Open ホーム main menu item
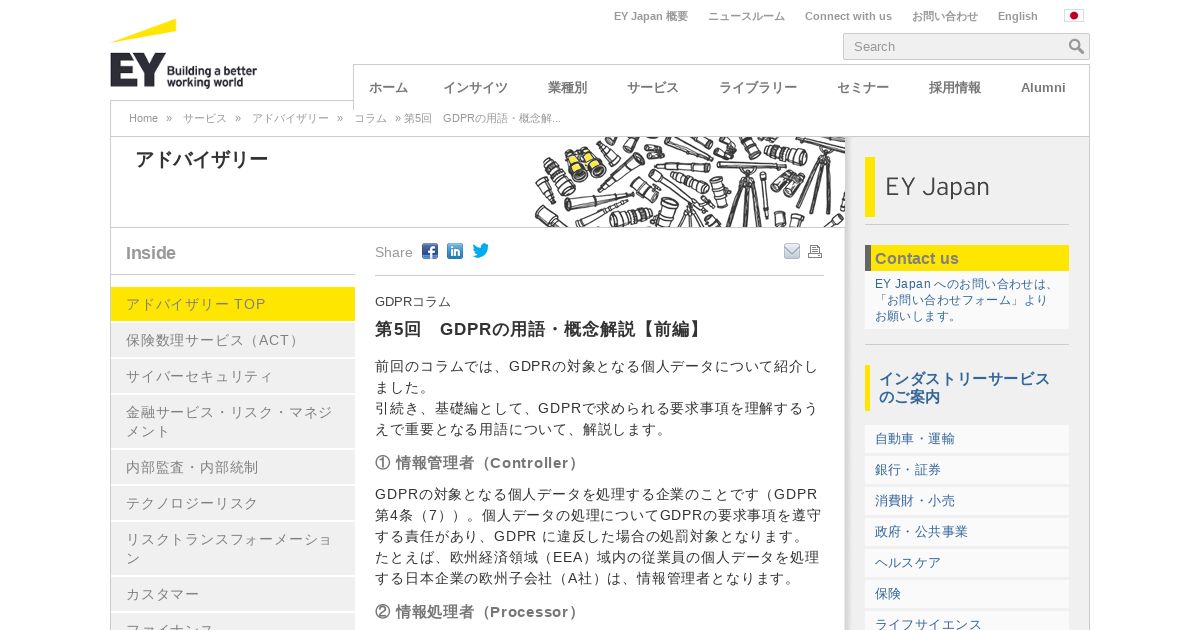Screen dimensions: 1200x630 388,88
